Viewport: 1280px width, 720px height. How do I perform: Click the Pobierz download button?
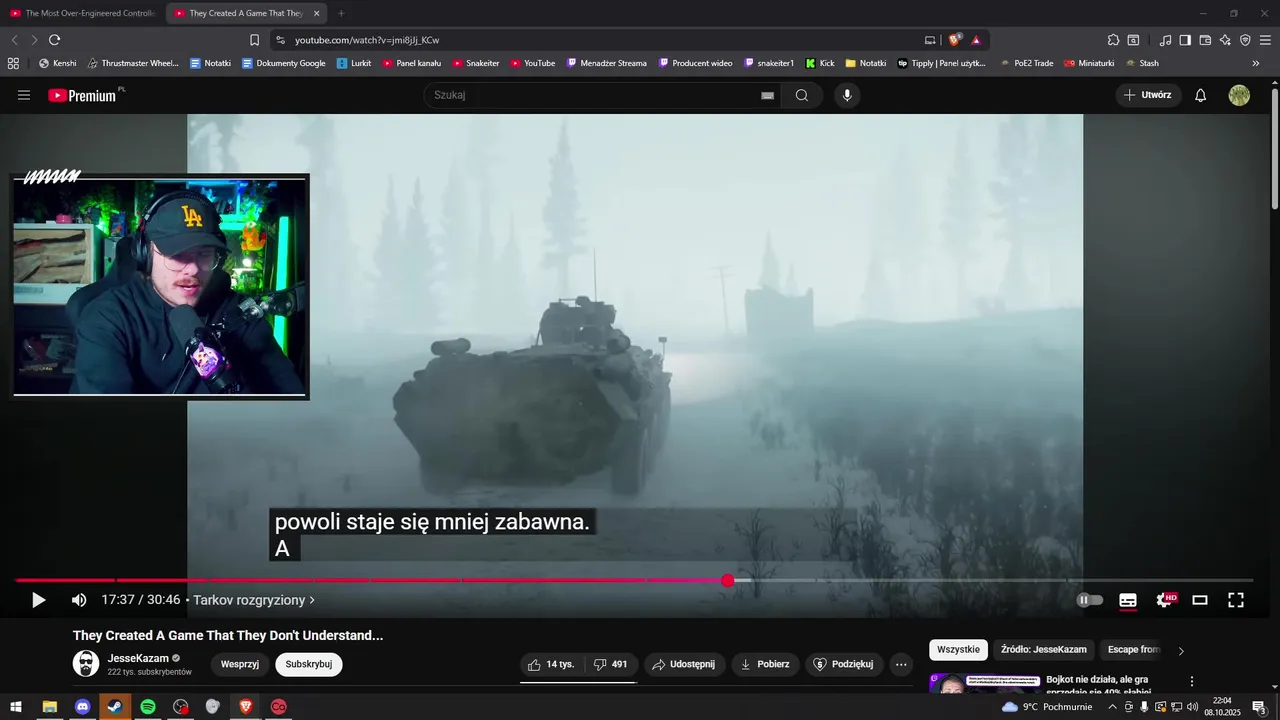[x=764, y=664]
